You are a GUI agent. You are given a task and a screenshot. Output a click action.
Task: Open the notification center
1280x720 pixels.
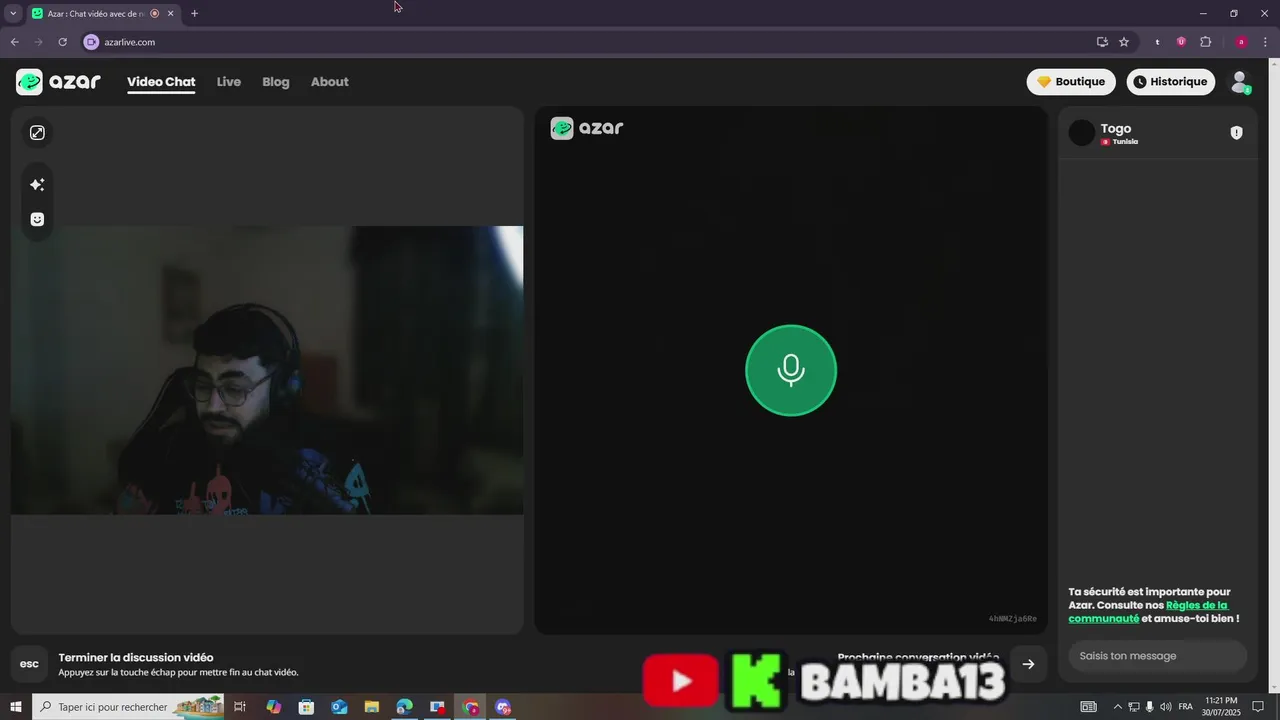1258,707
